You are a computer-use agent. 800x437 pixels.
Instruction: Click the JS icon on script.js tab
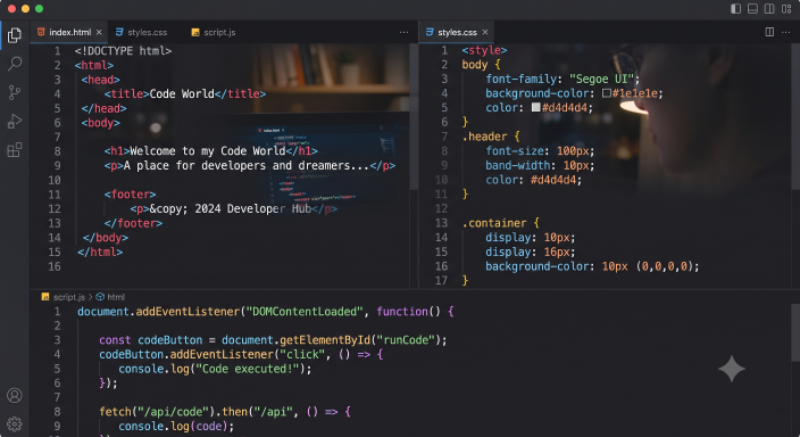(x=195, y=32)
